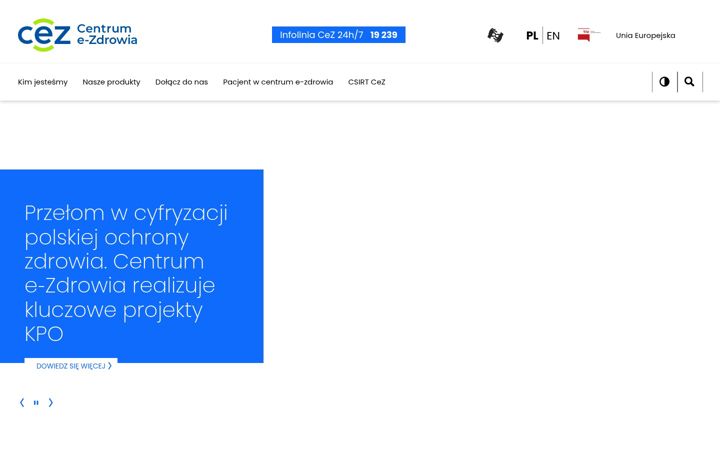Click the Infolinia CeZ 24h/7 19 239 banner
This screenshot has width=720, height=450.
(x=338, y=35)
